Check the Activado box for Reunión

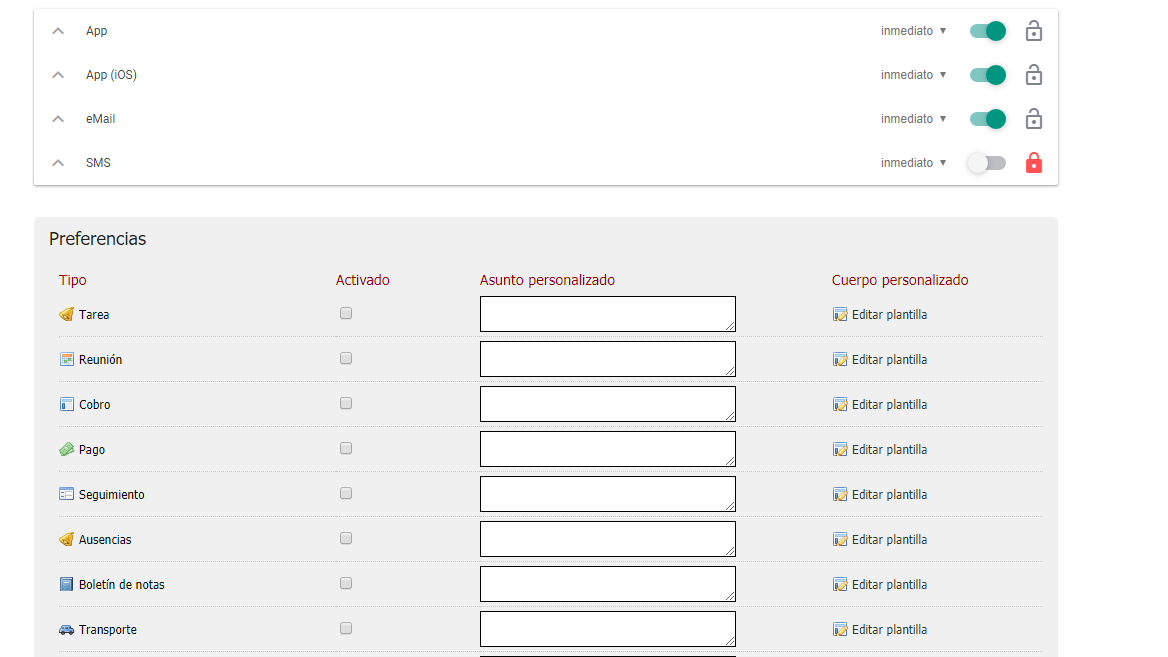click(x=346, y=358)
